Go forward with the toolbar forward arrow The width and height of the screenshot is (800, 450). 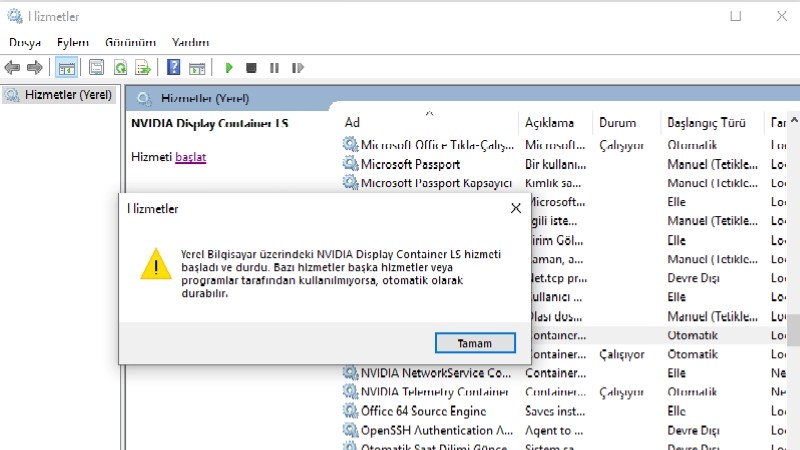(35, 68)
